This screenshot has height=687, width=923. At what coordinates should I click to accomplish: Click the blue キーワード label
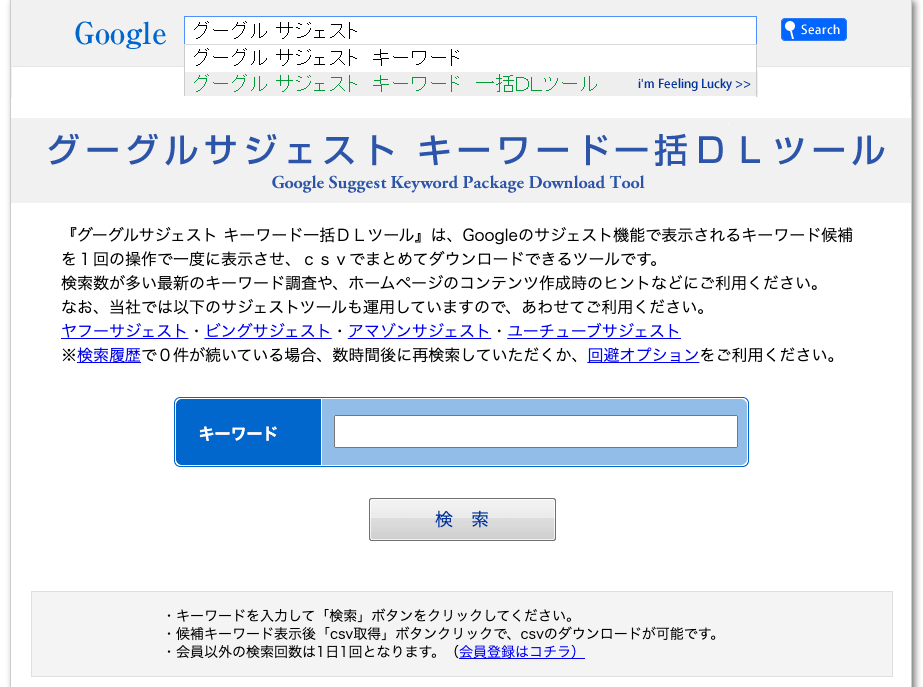pyautogui.click(x=248, y=433)
